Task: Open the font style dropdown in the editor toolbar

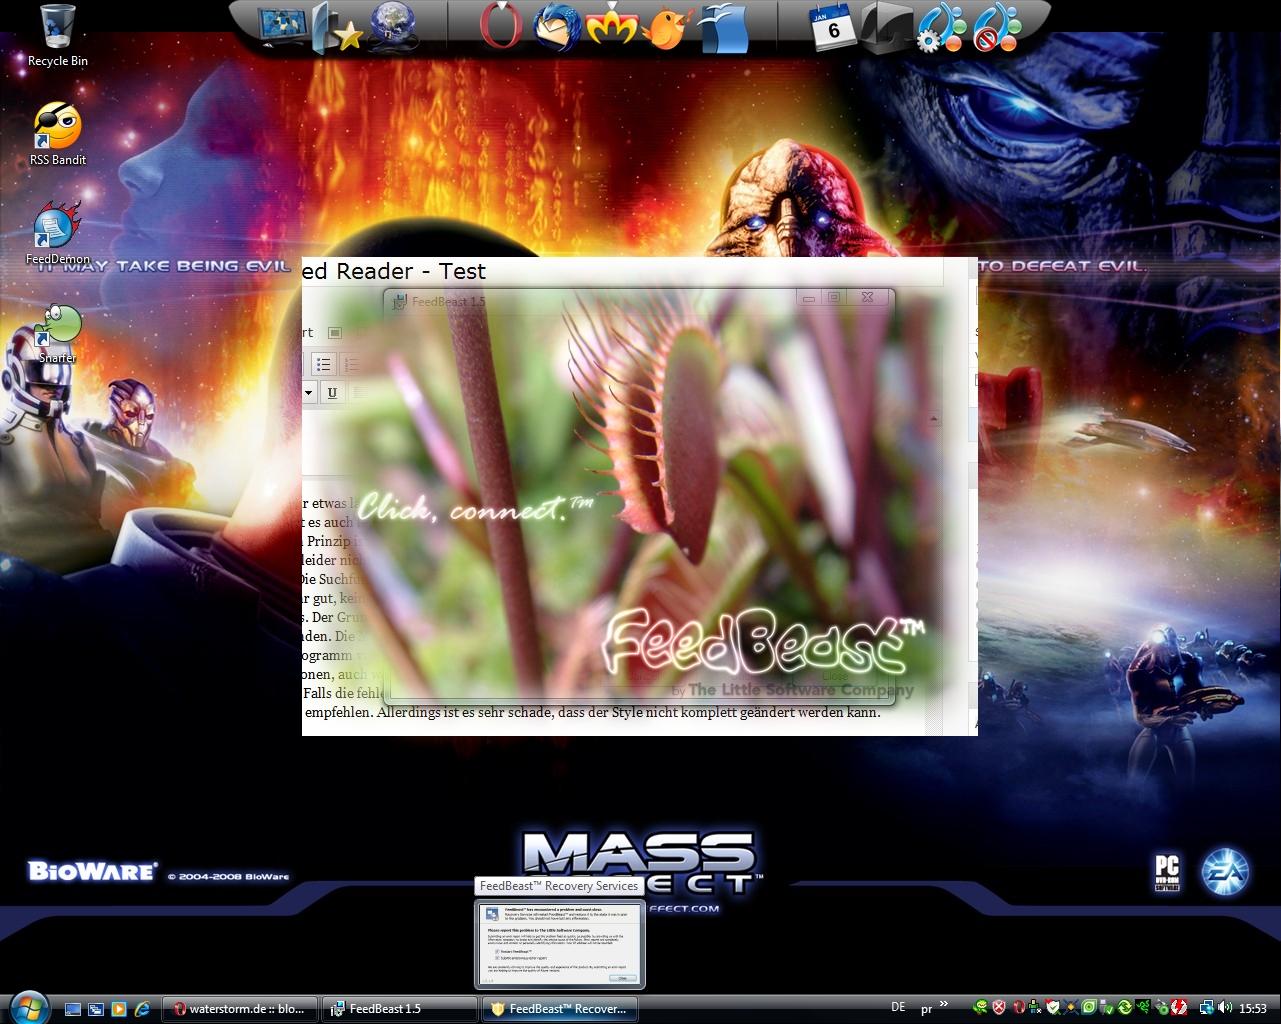Action: (x=308, y=393)
